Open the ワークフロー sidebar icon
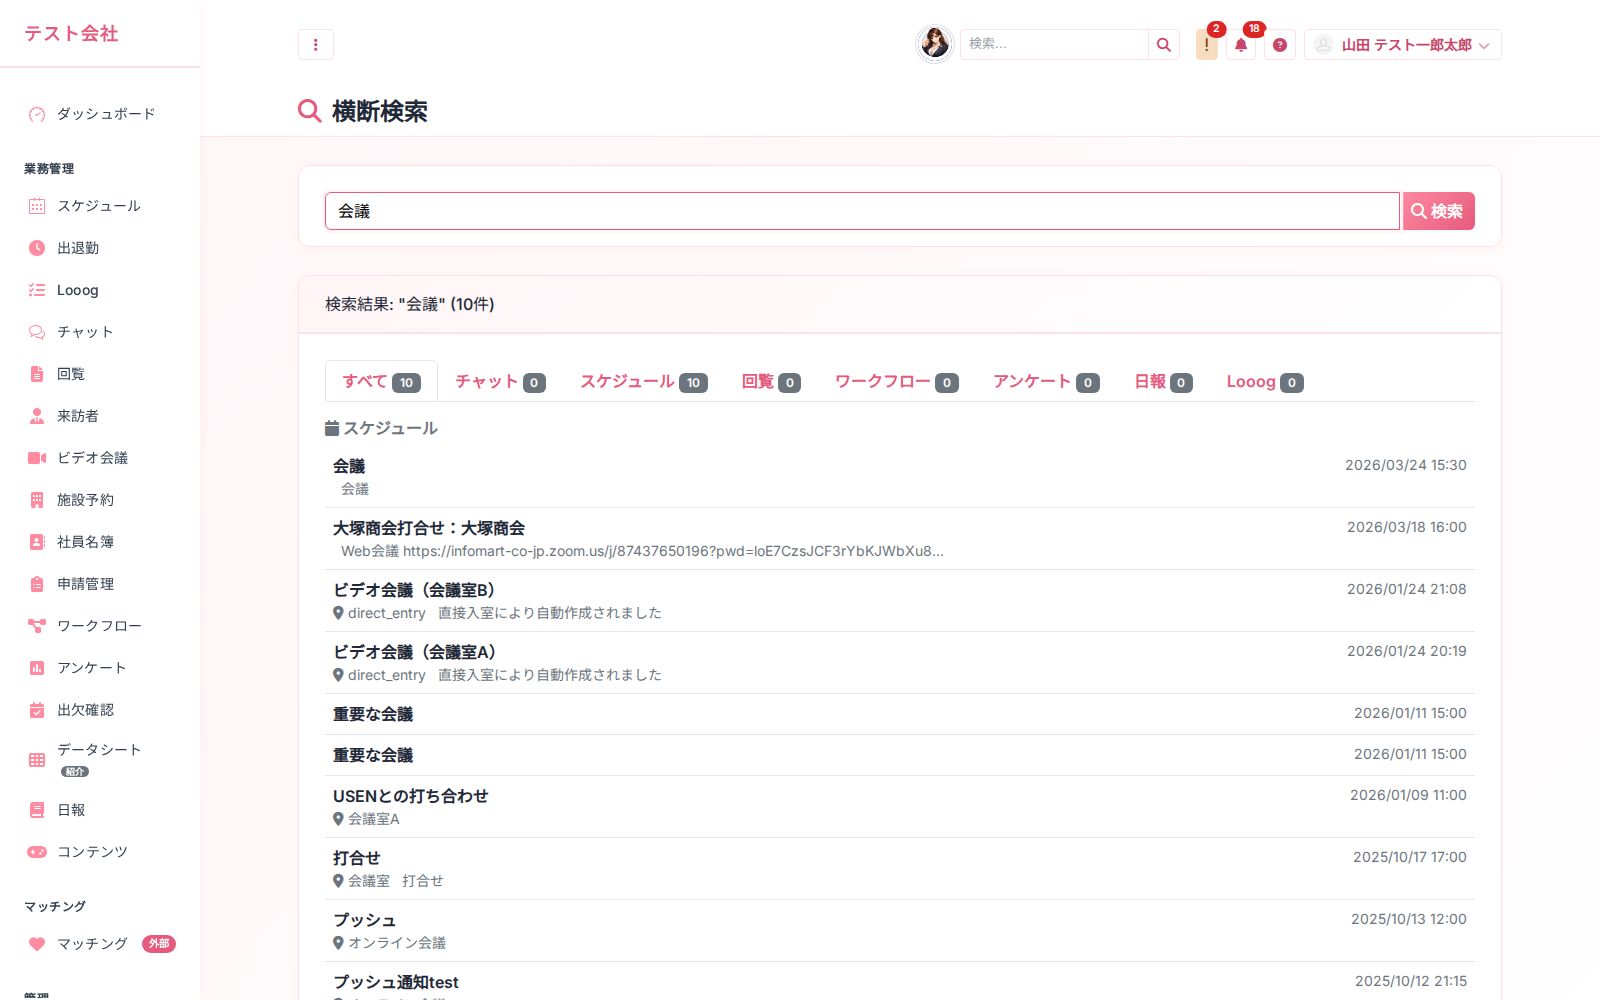The width and height of the screenshot is (1600, 1000). (37, 626)
